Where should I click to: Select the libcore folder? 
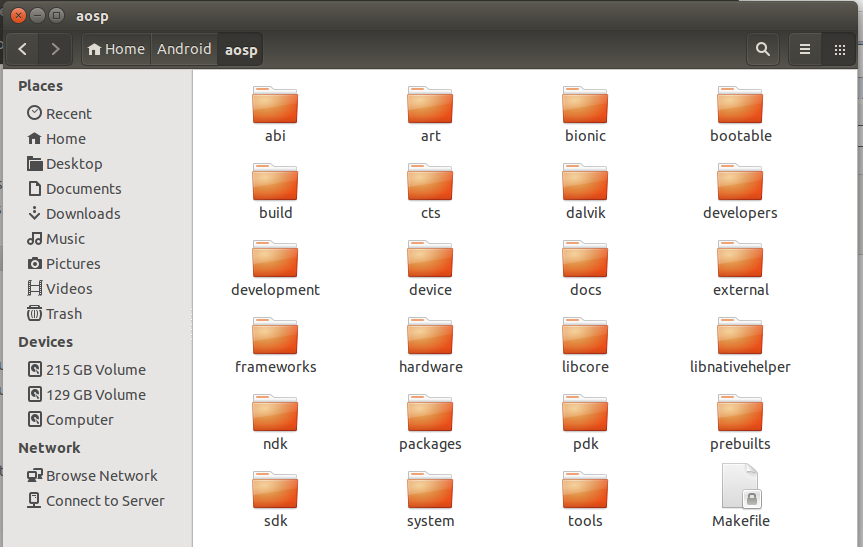[585, 346]
